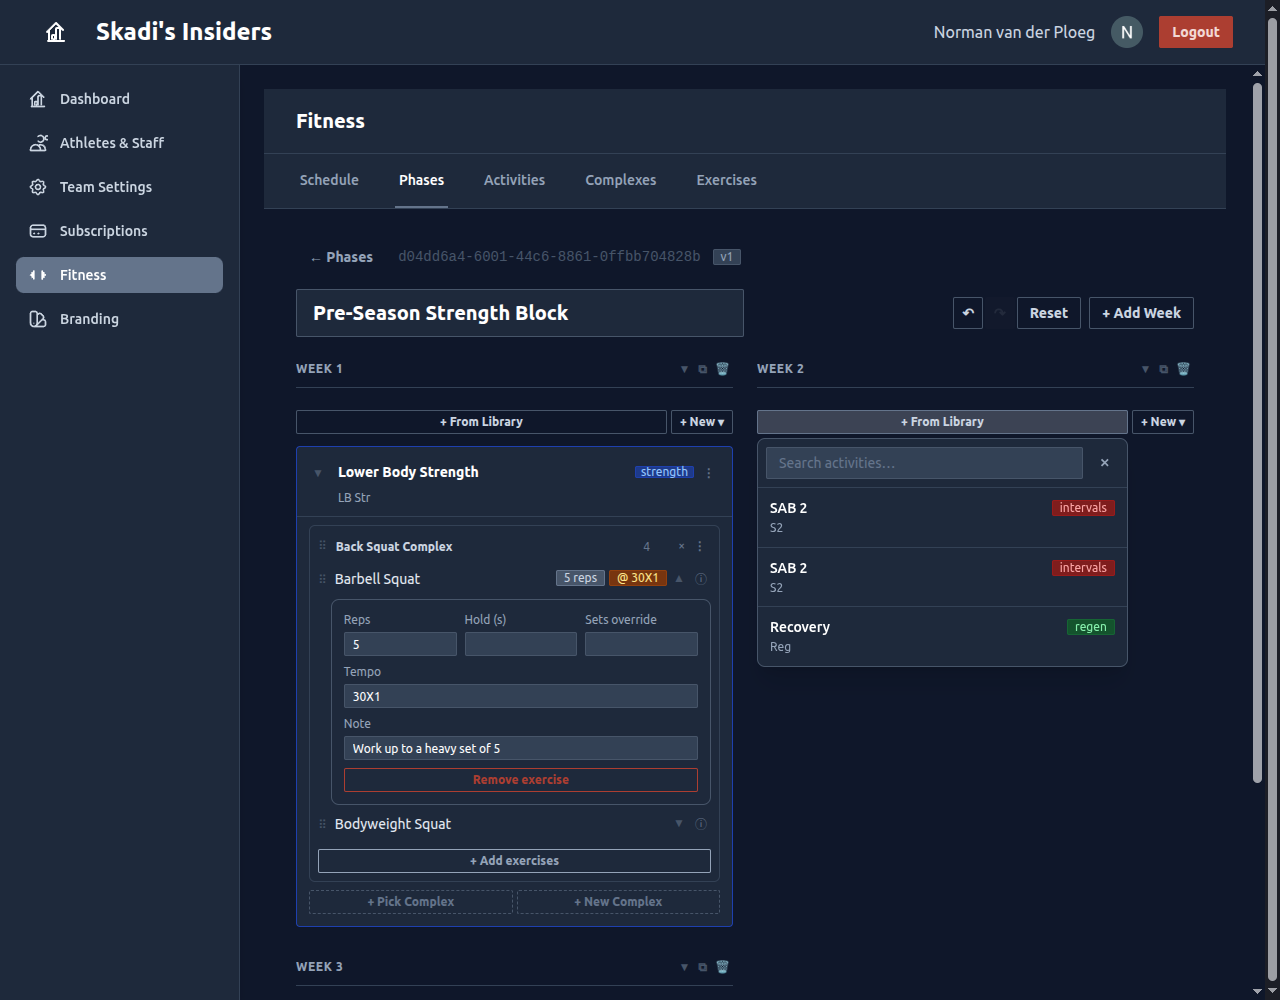Click the Remove exercise button
The width and height of the screenshot is (1280, 1000).
(x=521, y=780)
